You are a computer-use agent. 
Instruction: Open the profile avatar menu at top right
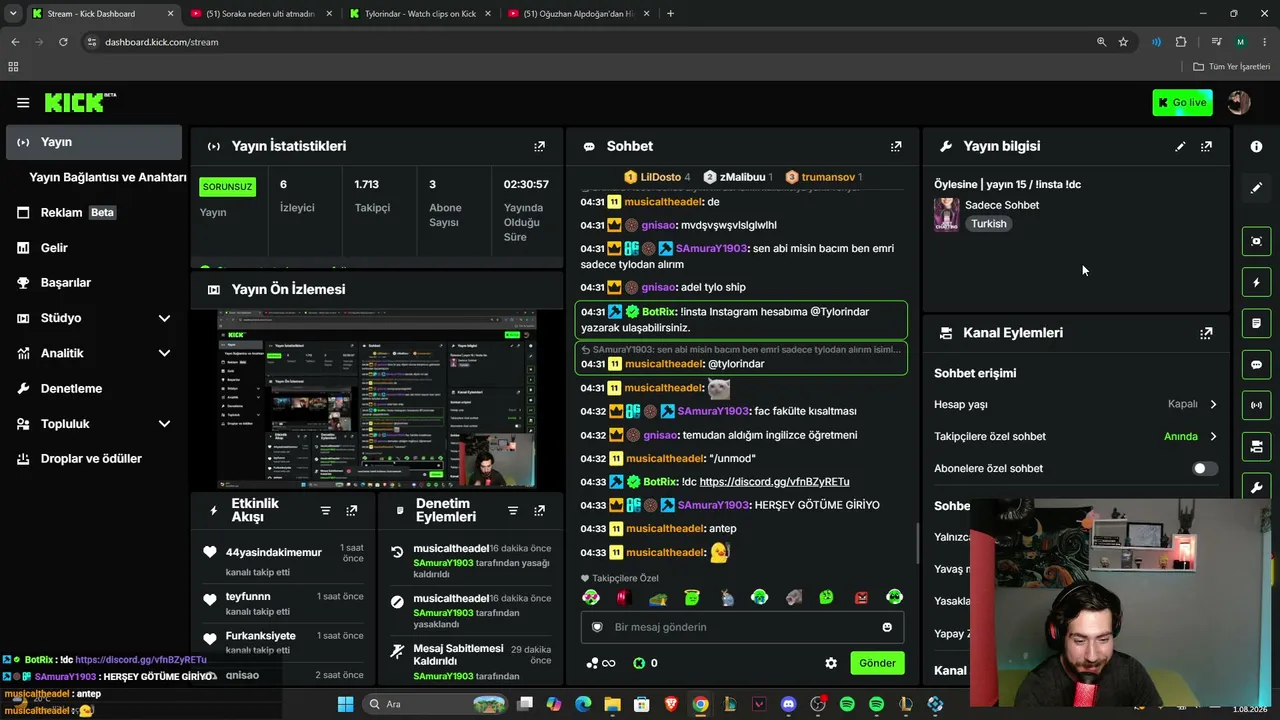(1239, 103)
